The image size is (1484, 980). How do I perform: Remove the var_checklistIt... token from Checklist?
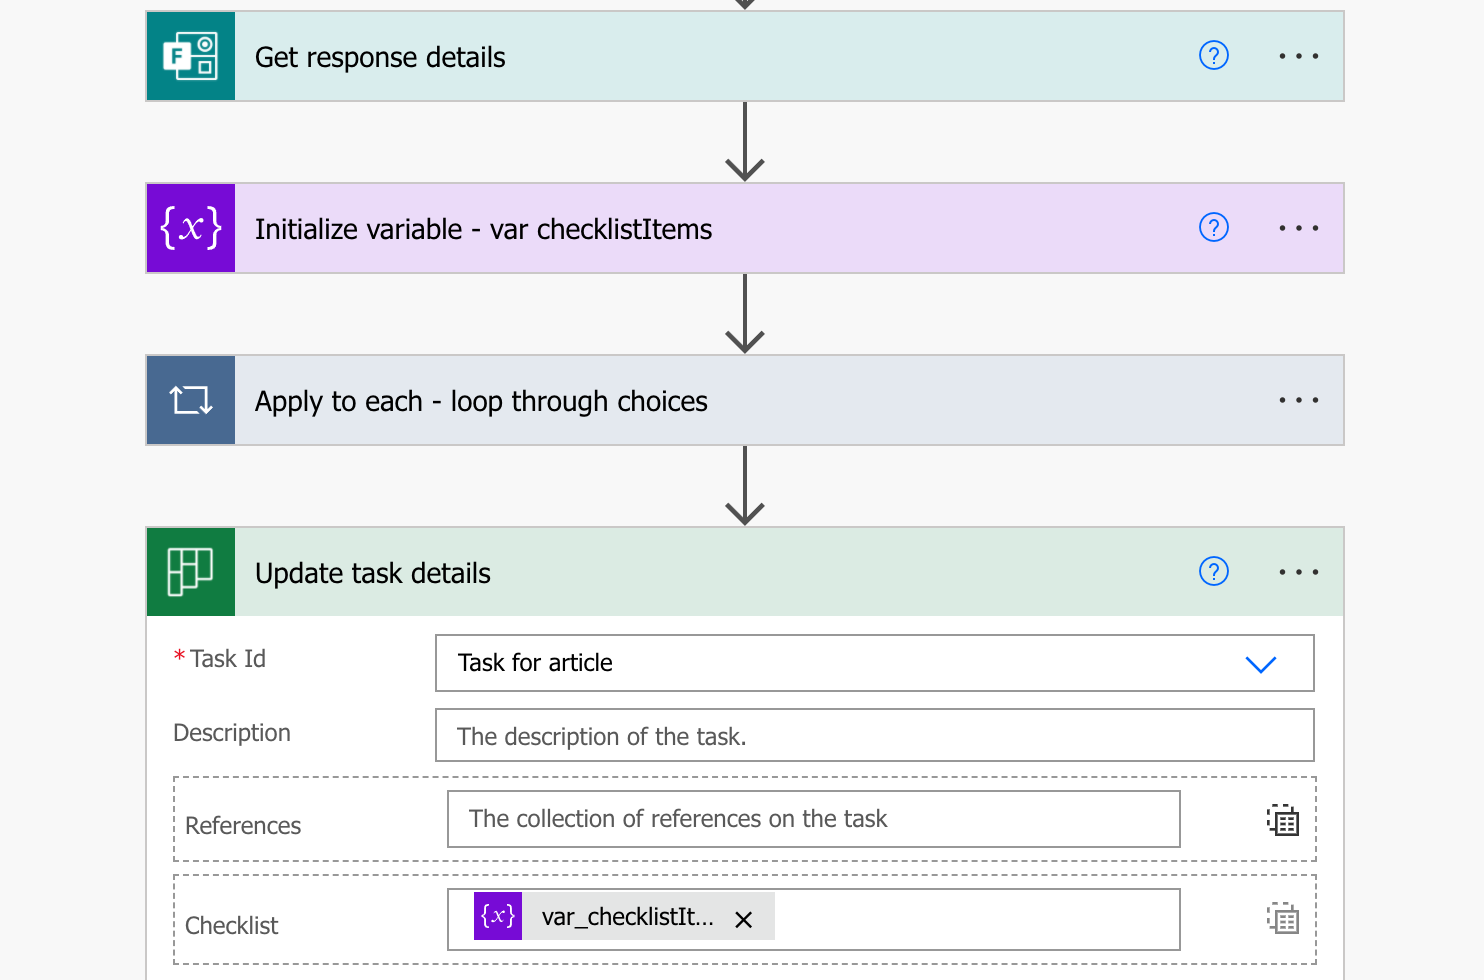[x=744, y=920]
